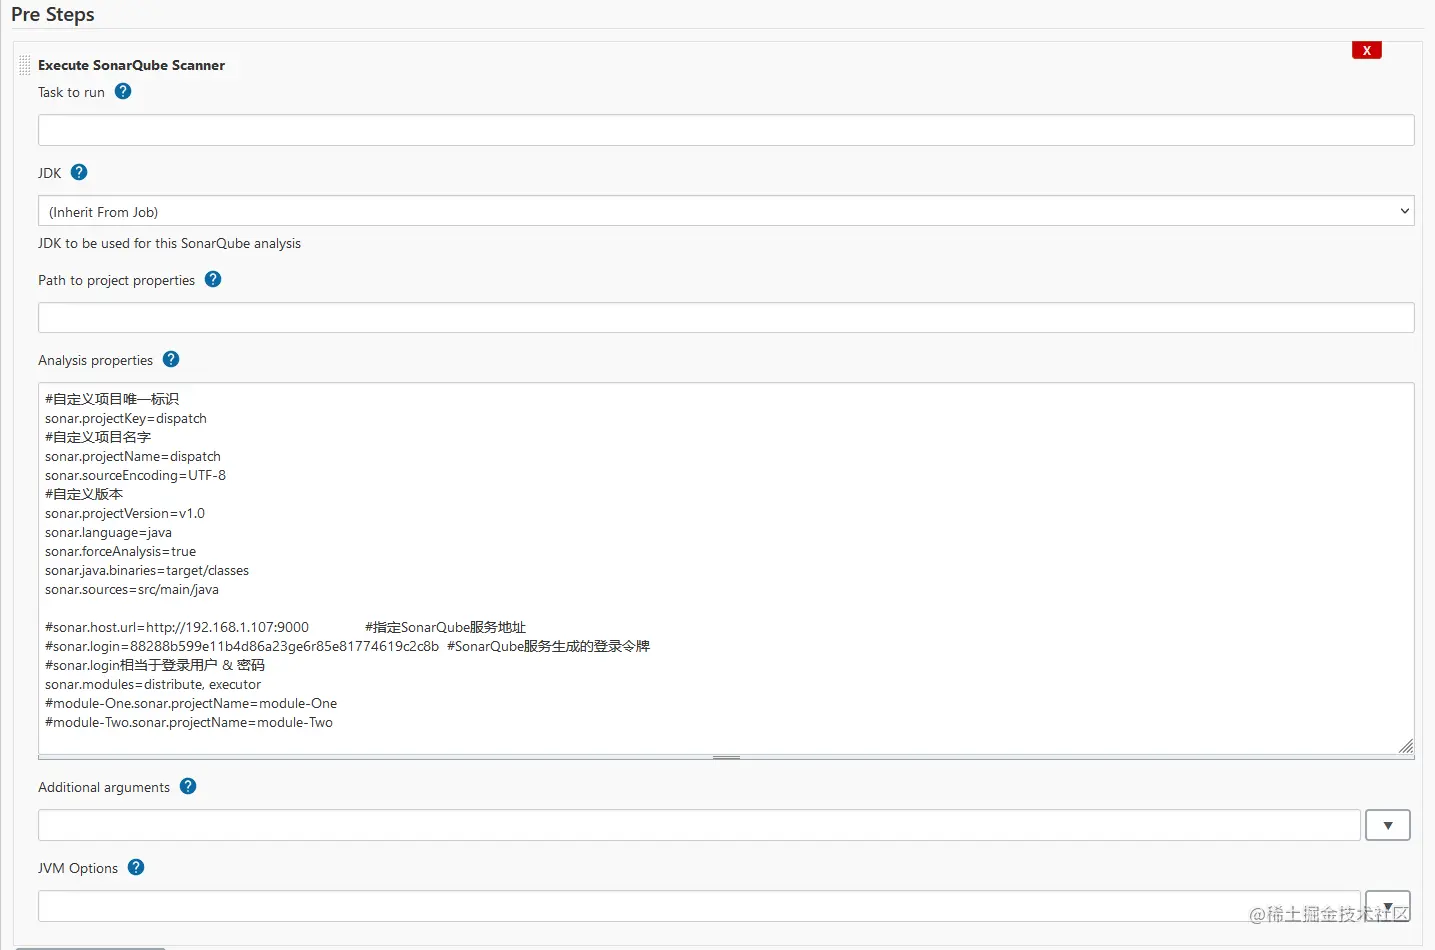
Task: Focus the Path to project properties input
Action: tap(726, 317)
